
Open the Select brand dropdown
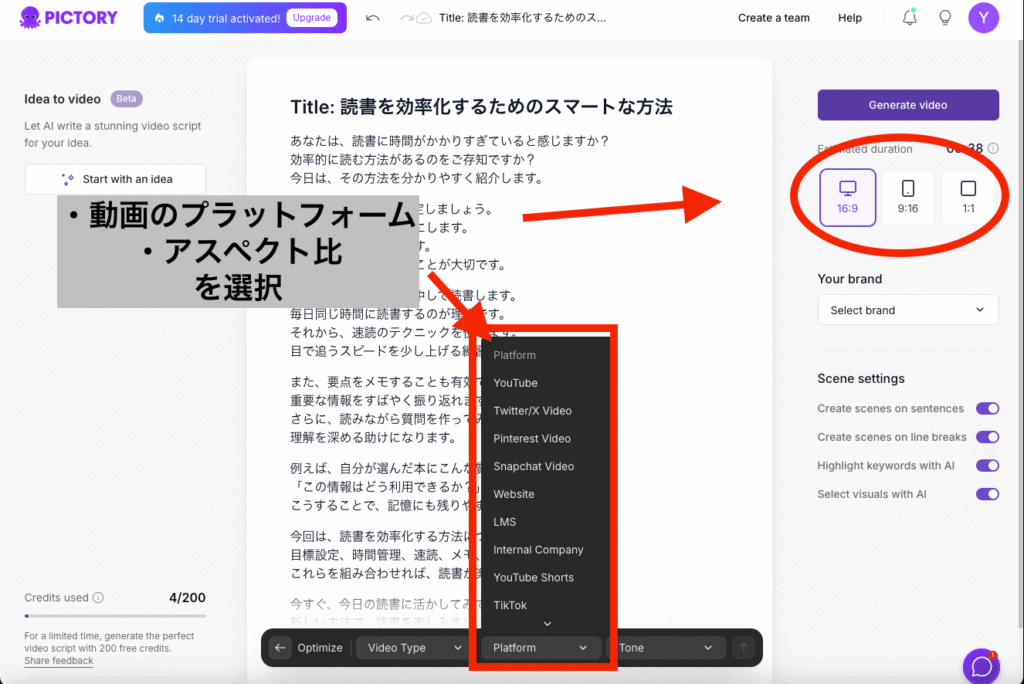click(x=908, y=310)
